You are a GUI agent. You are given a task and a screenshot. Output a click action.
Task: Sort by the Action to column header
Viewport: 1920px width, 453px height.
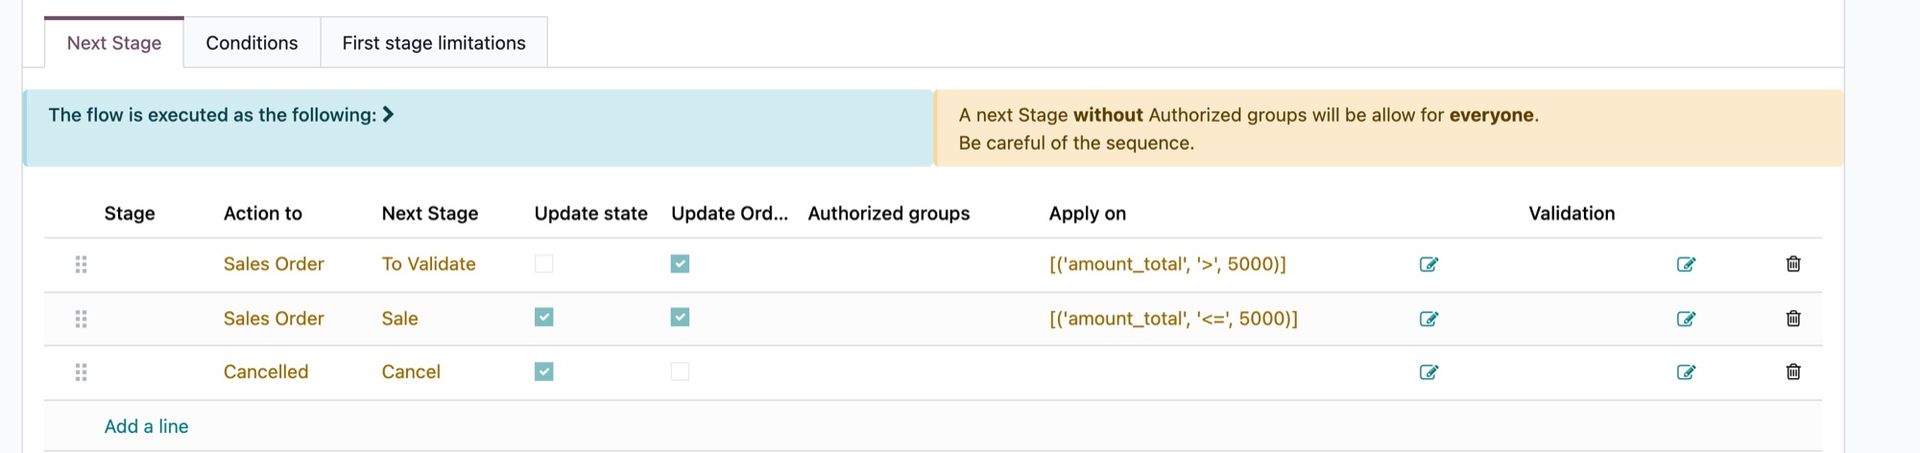coord(262,213)
